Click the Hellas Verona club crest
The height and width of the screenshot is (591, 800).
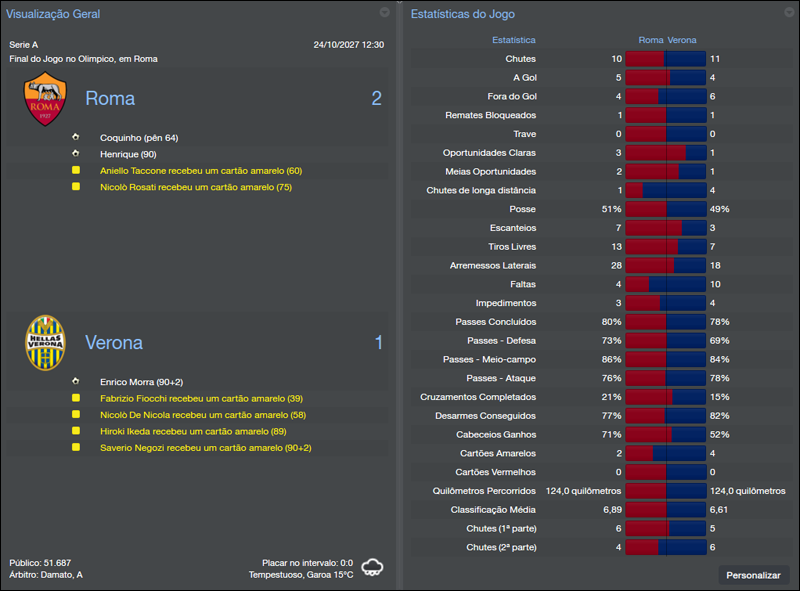45,342
